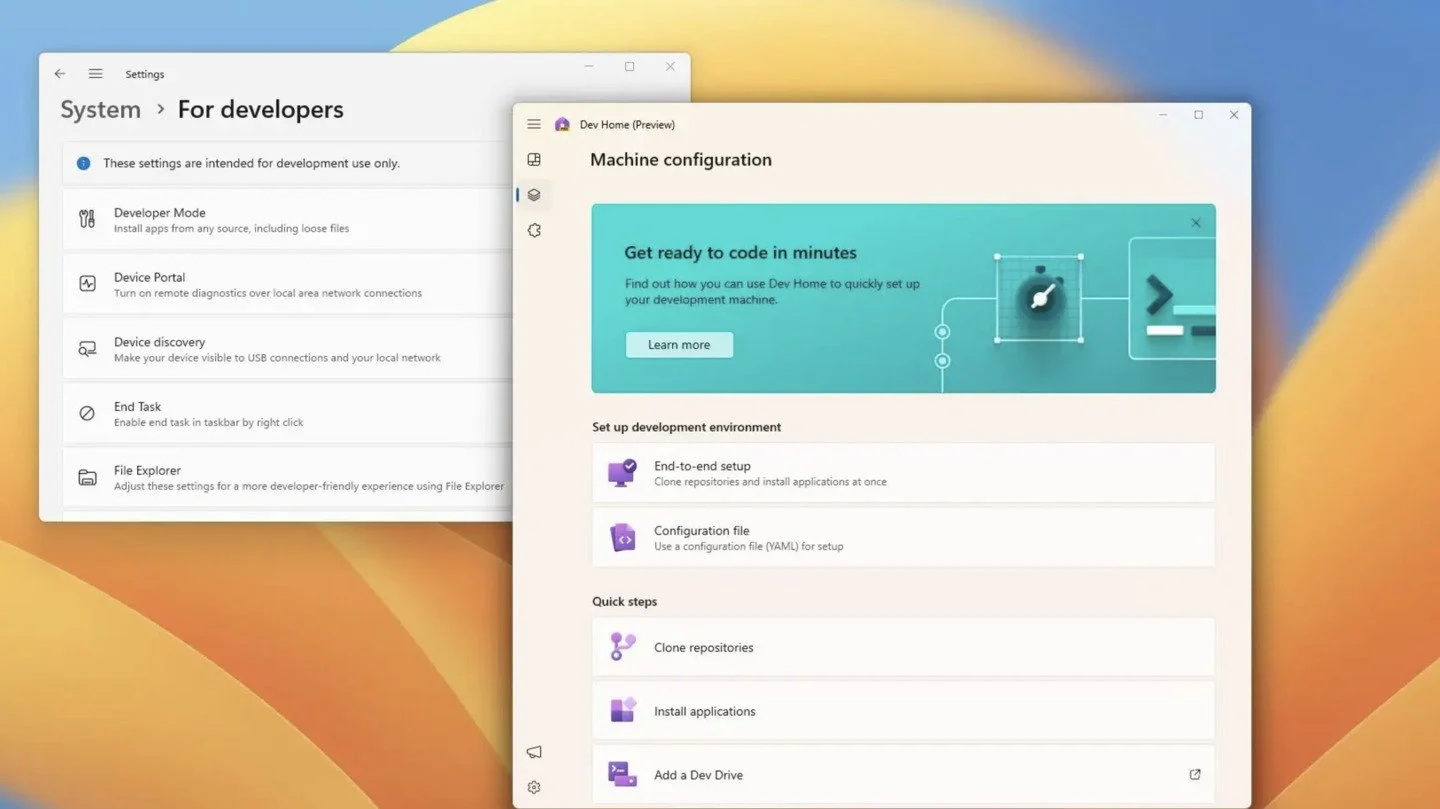The image size is (1440, 809).
Task: Select the Developer Mode title text
Action: tap(160, 212)
